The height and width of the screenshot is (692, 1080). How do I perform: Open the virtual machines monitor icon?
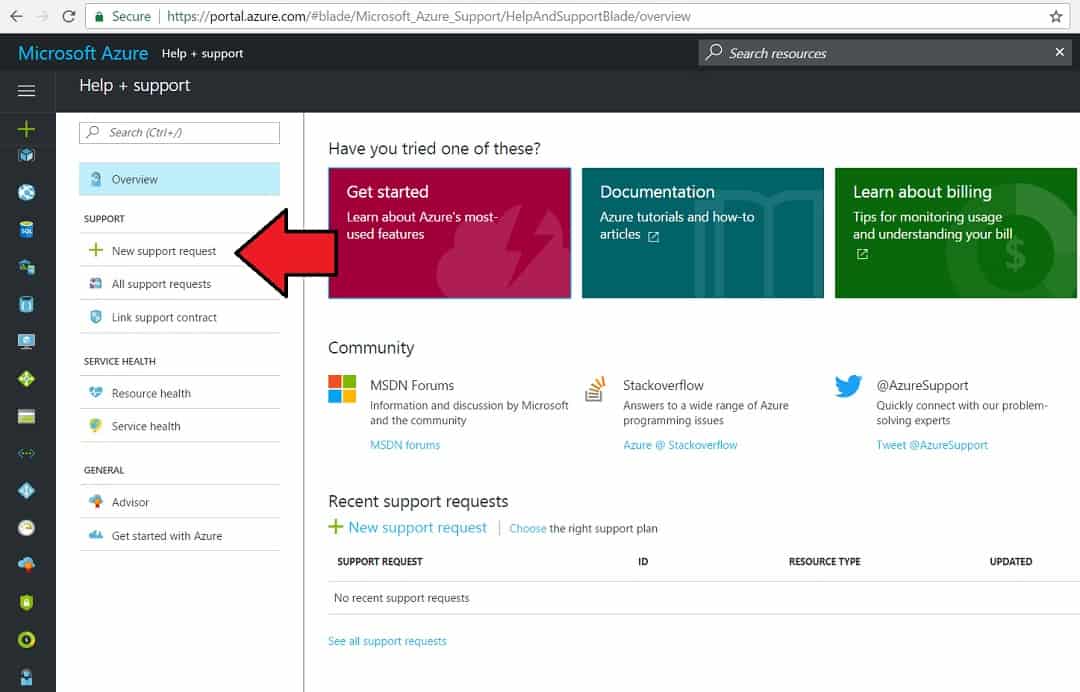click(26, 342)
